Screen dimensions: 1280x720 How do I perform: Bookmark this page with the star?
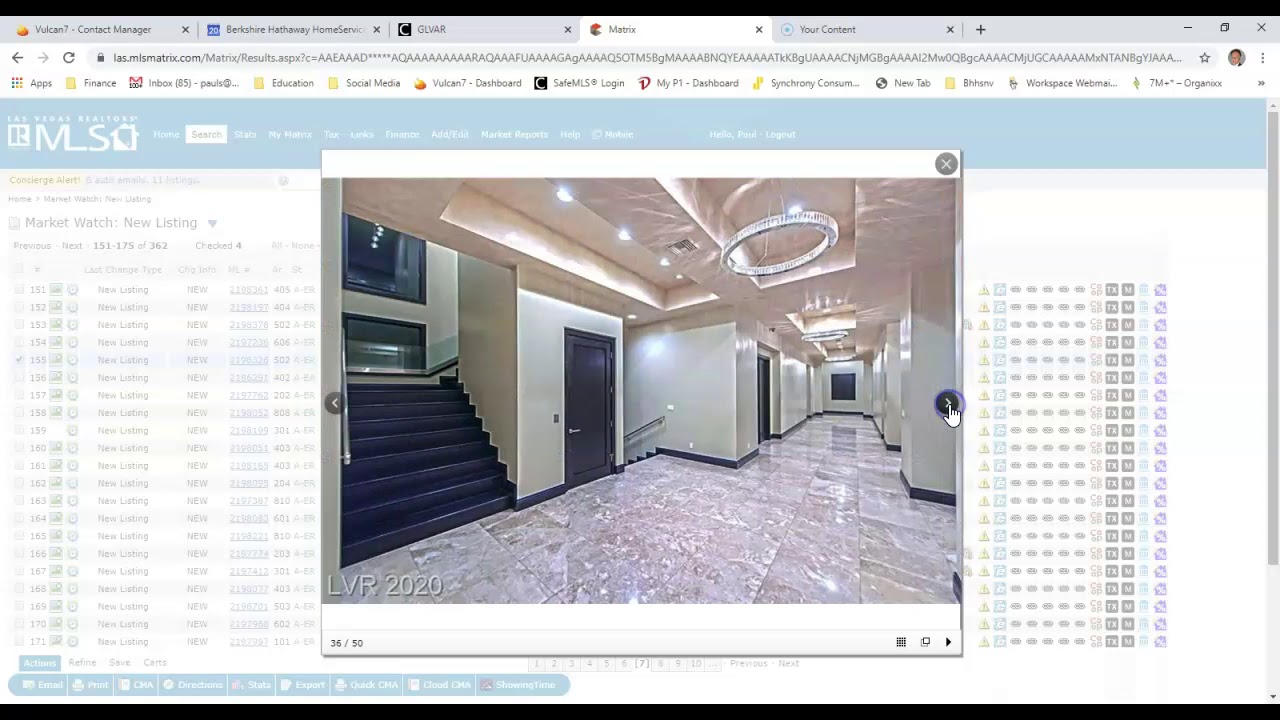[x=1205, y=58]
